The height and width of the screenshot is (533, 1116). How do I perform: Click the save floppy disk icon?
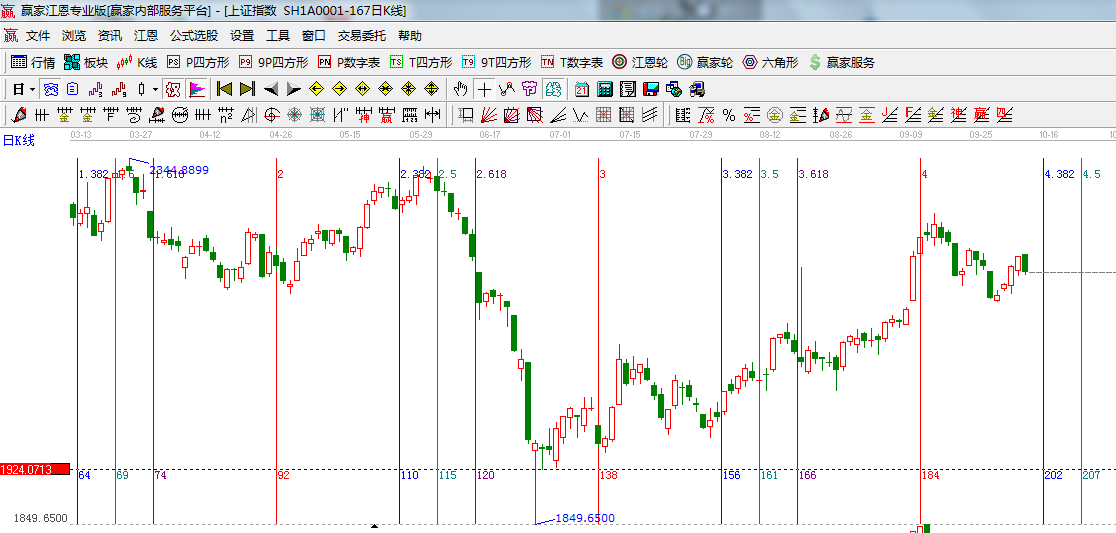click(651, 89)
